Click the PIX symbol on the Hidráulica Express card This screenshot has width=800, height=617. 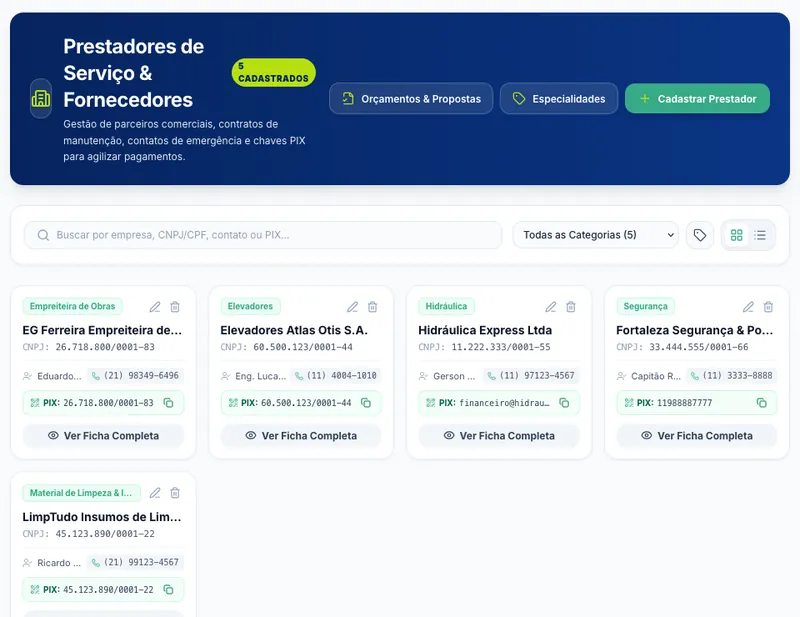[431, 403]
